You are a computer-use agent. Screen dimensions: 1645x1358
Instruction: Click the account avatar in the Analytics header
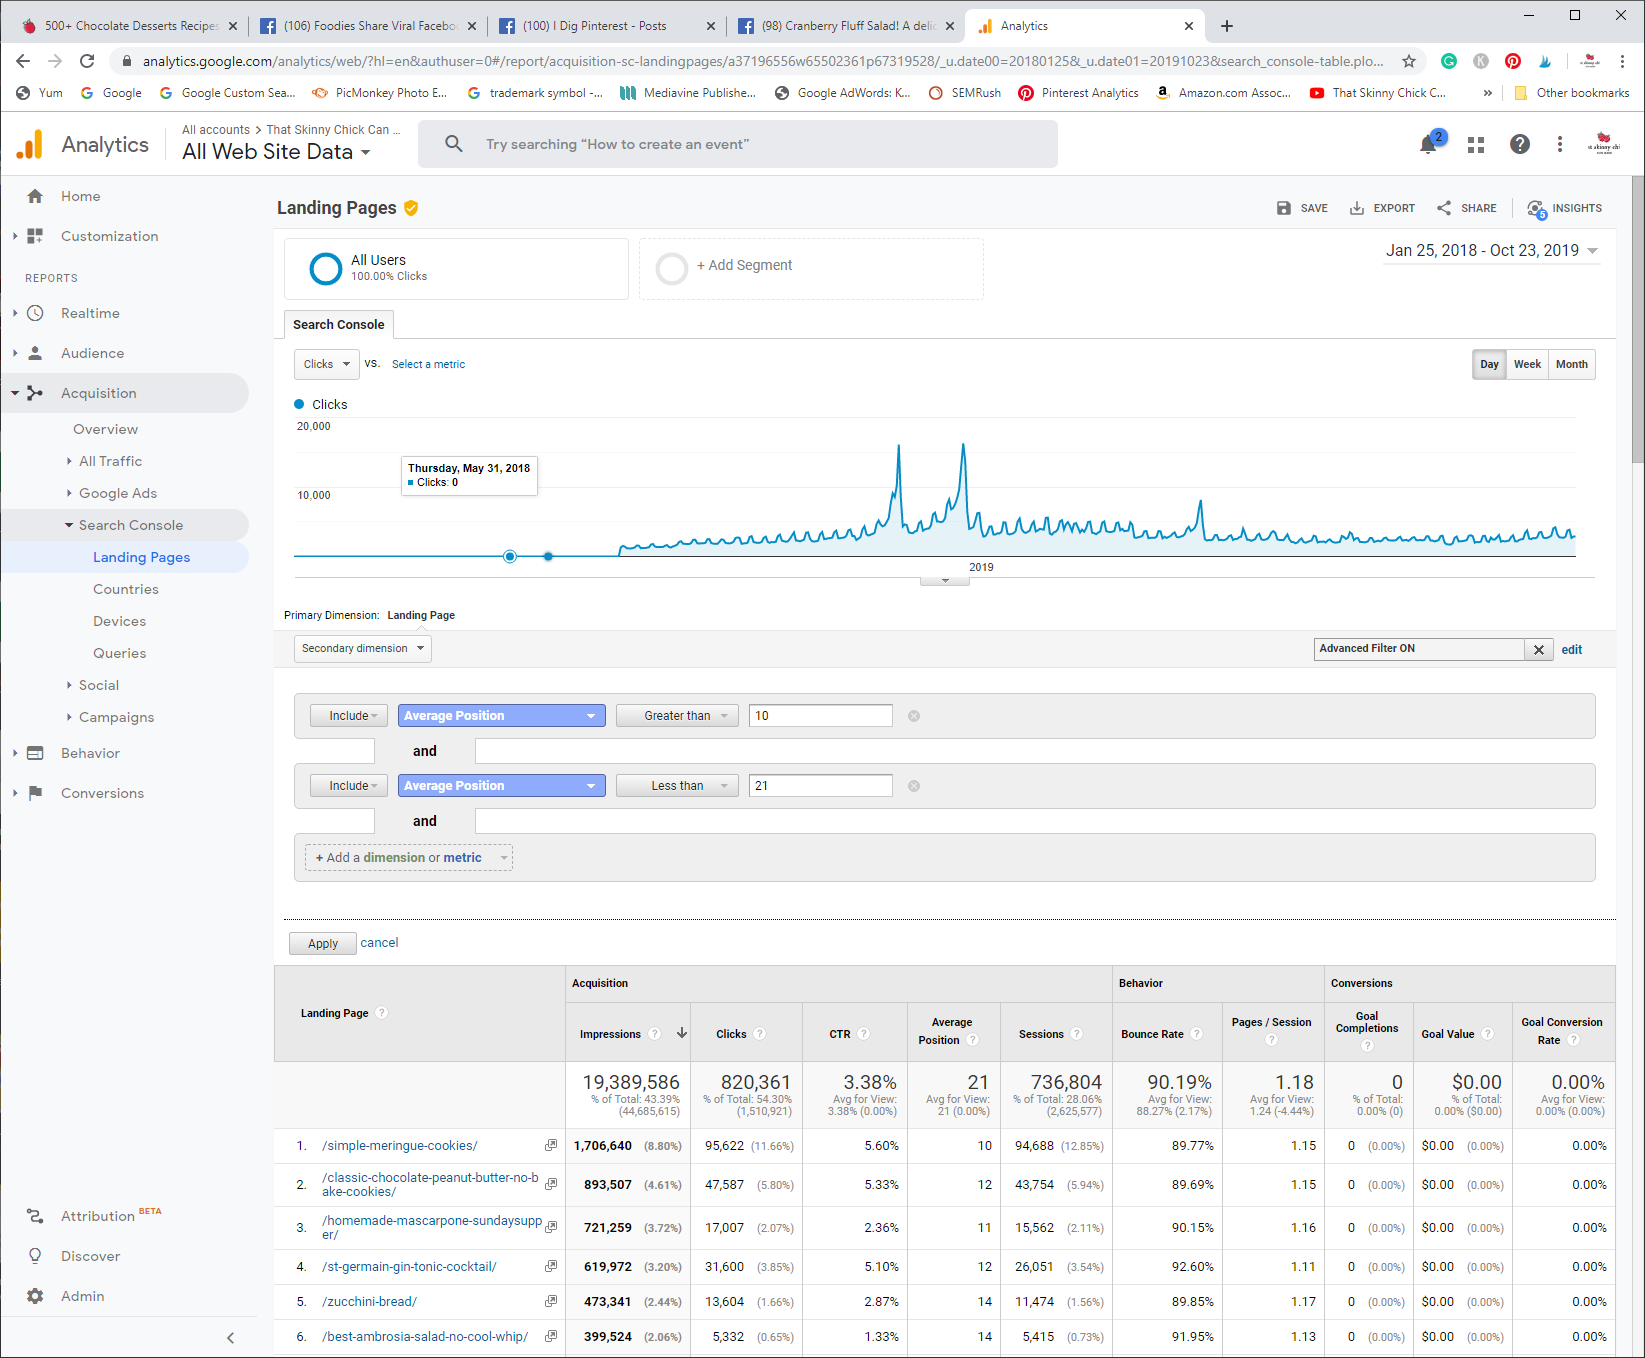1604,144
